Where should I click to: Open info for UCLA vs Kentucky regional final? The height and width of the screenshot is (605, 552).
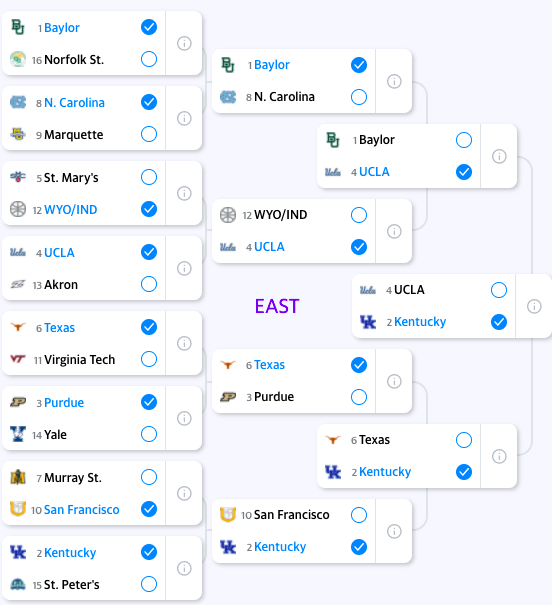[534, 306]
